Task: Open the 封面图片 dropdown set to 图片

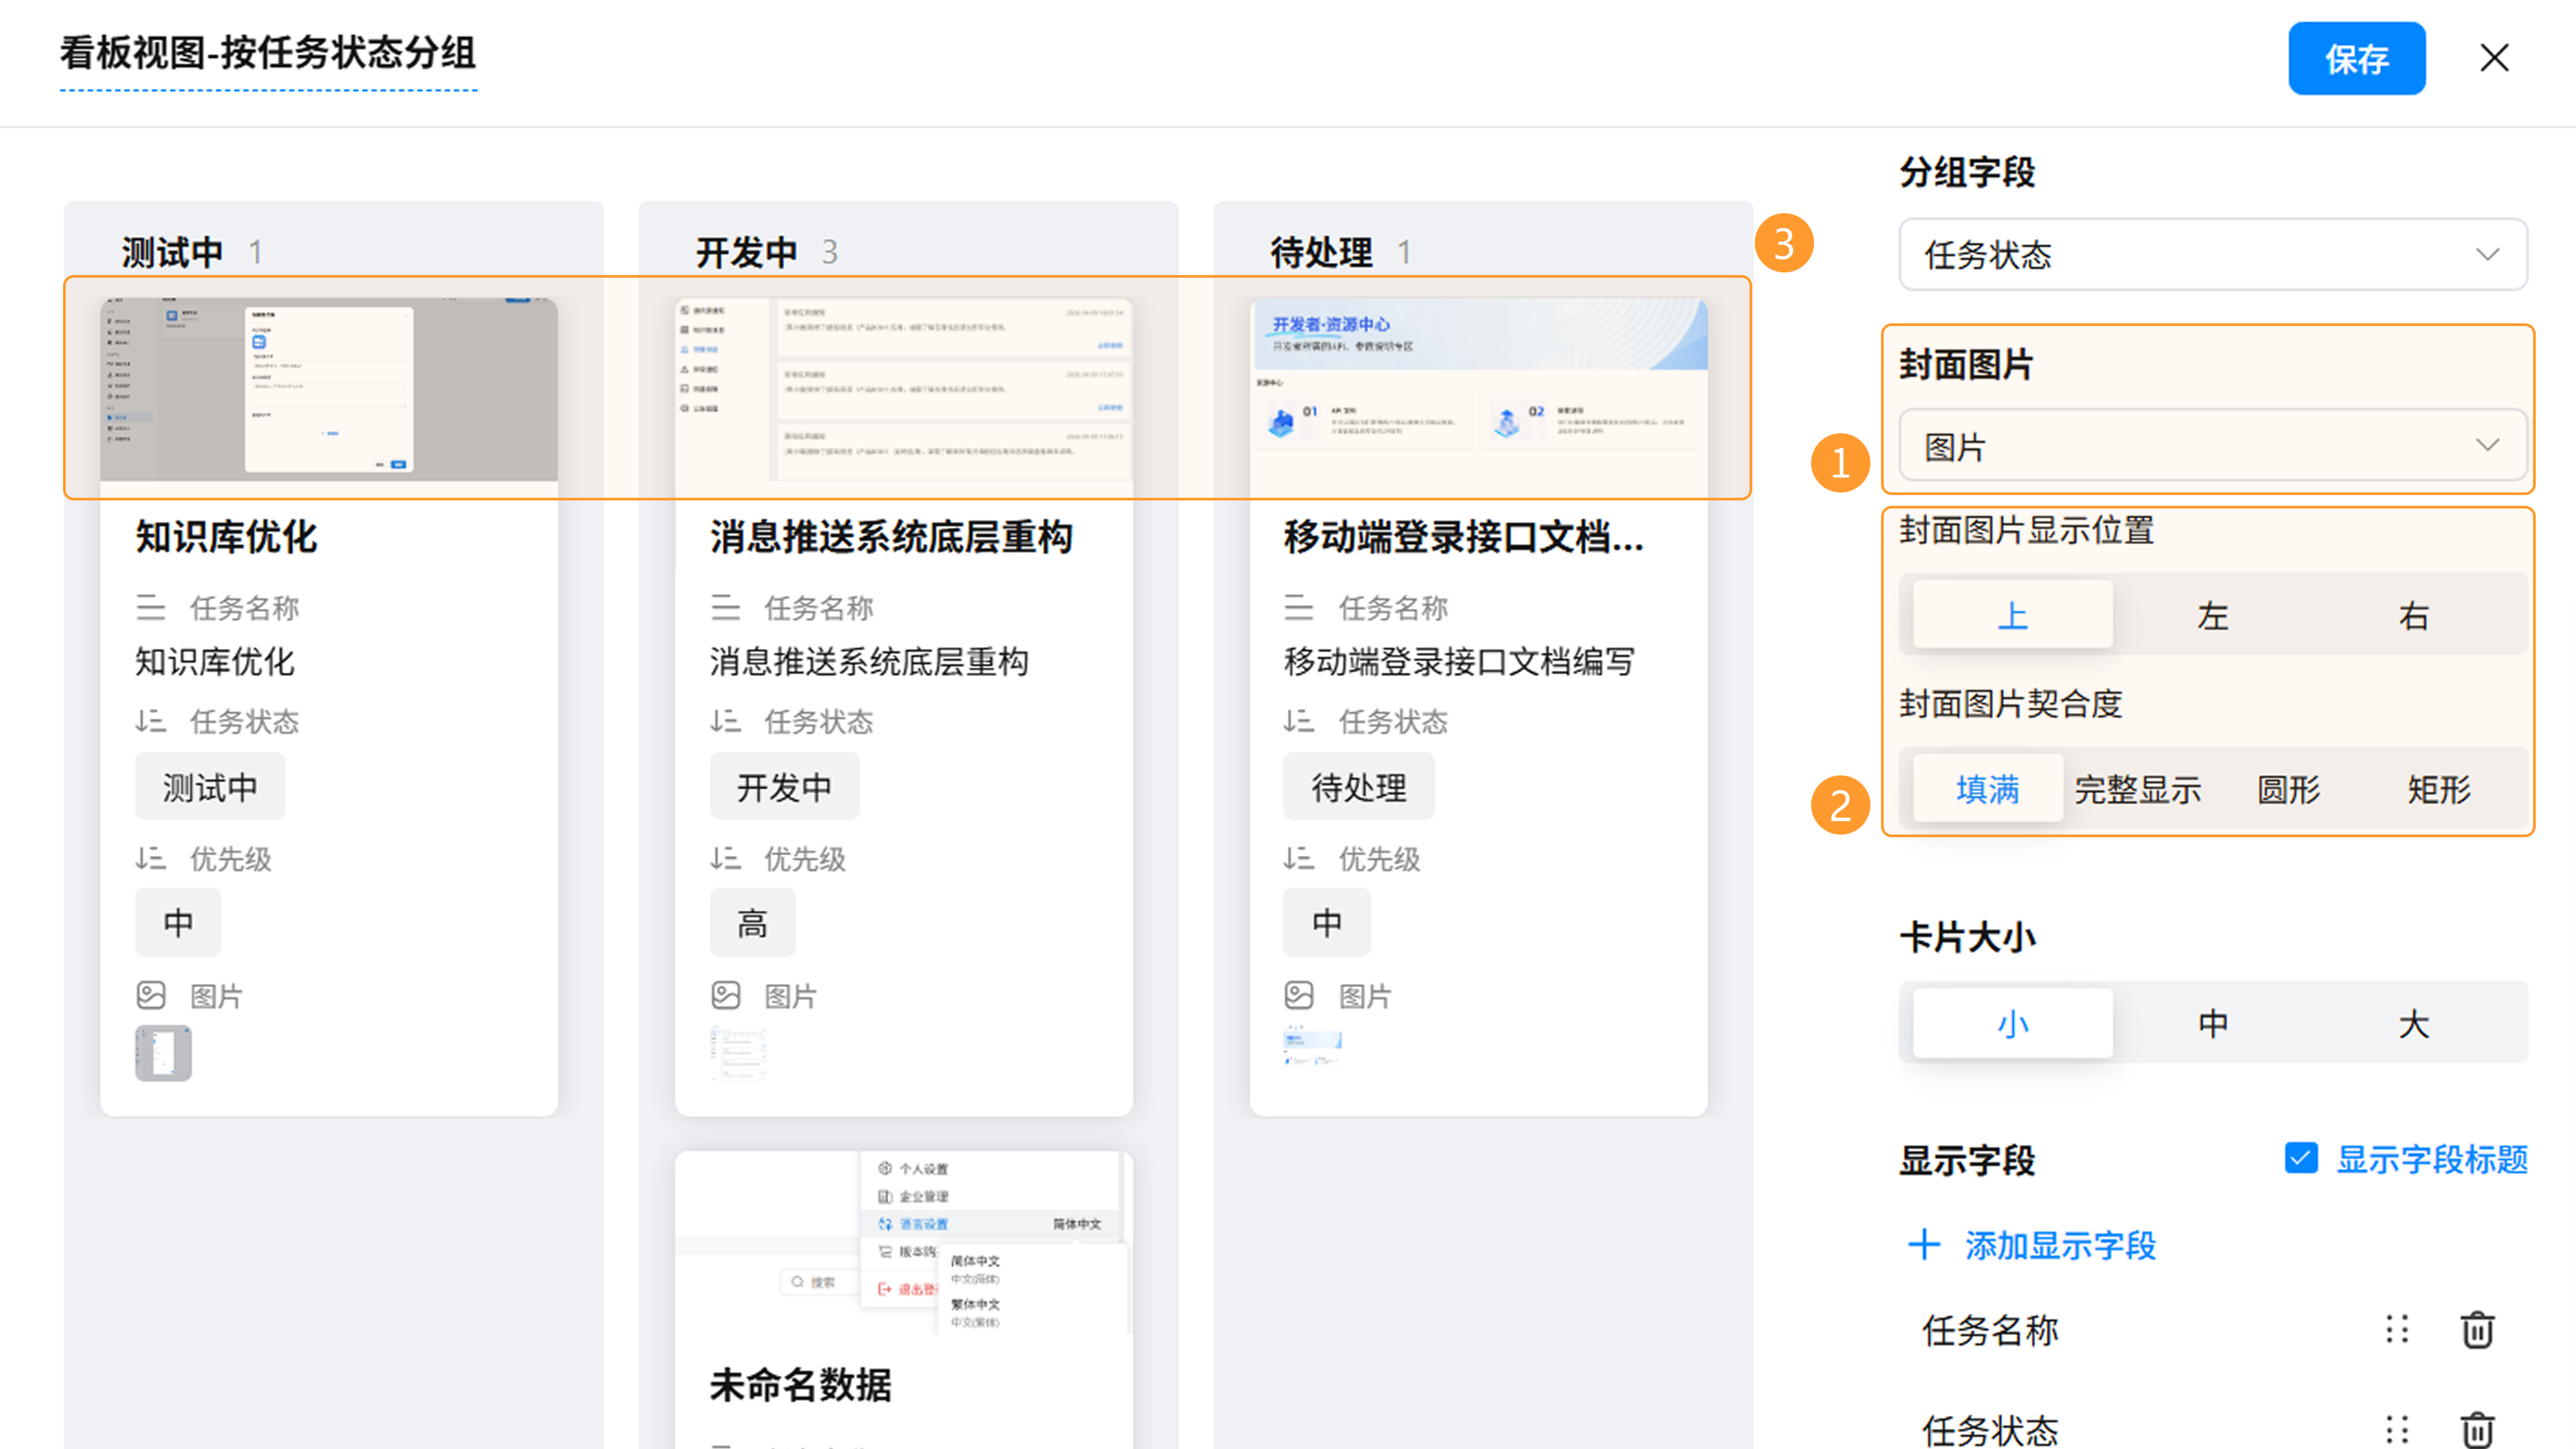Action: (x=2212, y=446)
